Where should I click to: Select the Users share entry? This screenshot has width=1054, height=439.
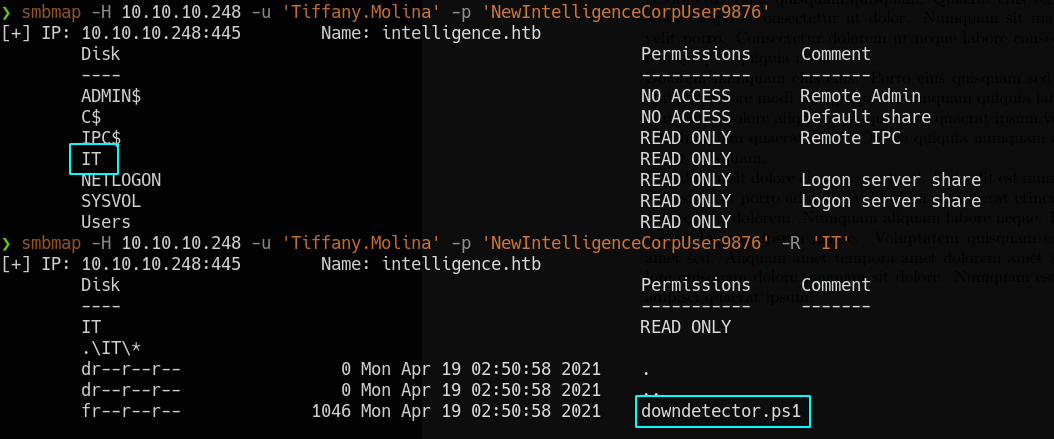pyautogui.click(x=106, y=222)
